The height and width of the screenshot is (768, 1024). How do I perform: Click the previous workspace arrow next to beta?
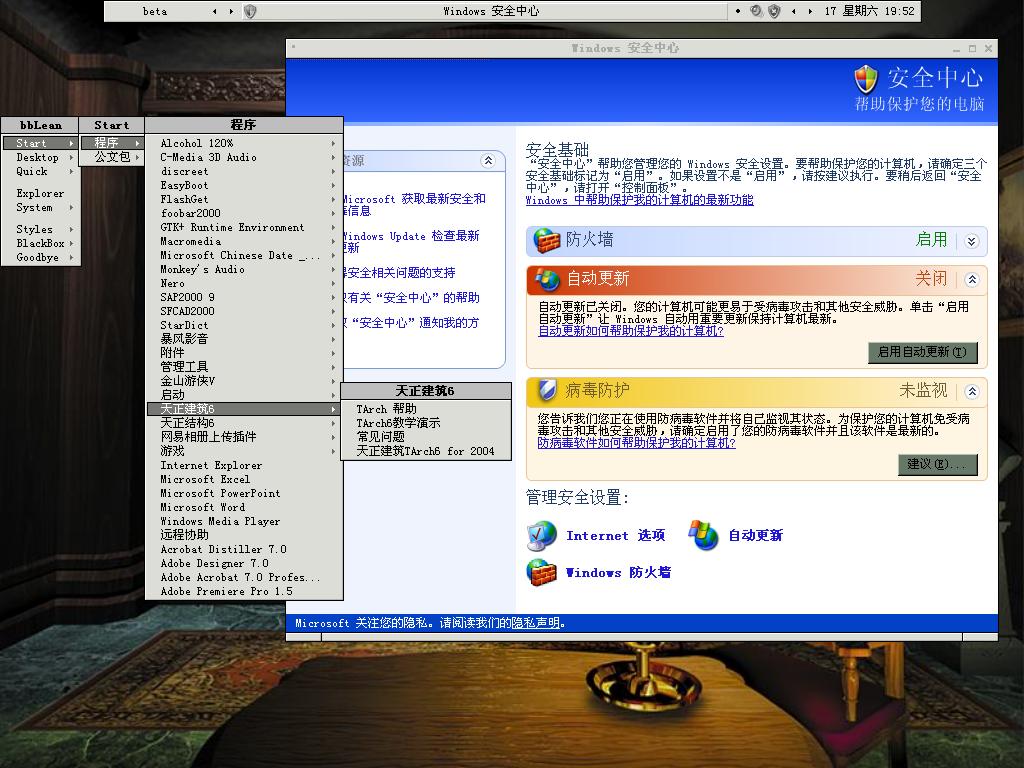point(214,11)
